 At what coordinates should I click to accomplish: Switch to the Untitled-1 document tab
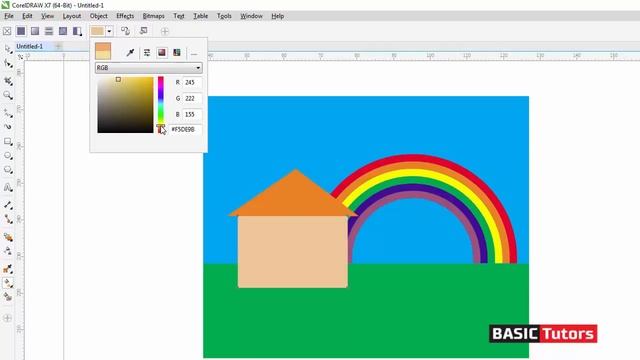tap(29, 47)
